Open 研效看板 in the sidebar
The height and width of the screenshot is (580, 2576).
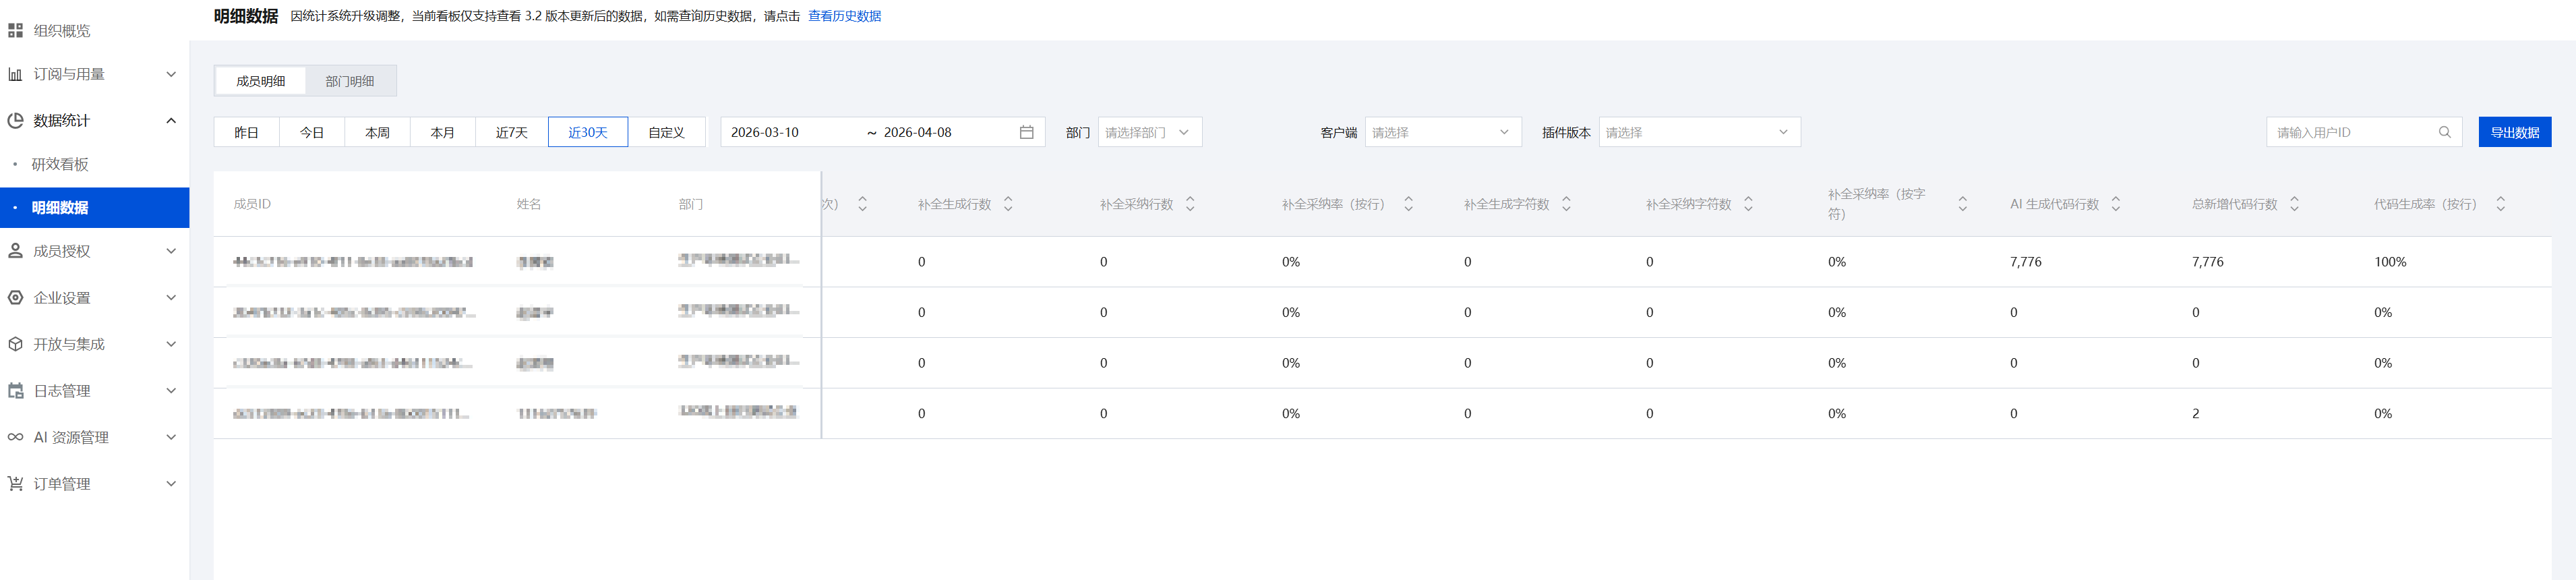[x=60, y=164]
